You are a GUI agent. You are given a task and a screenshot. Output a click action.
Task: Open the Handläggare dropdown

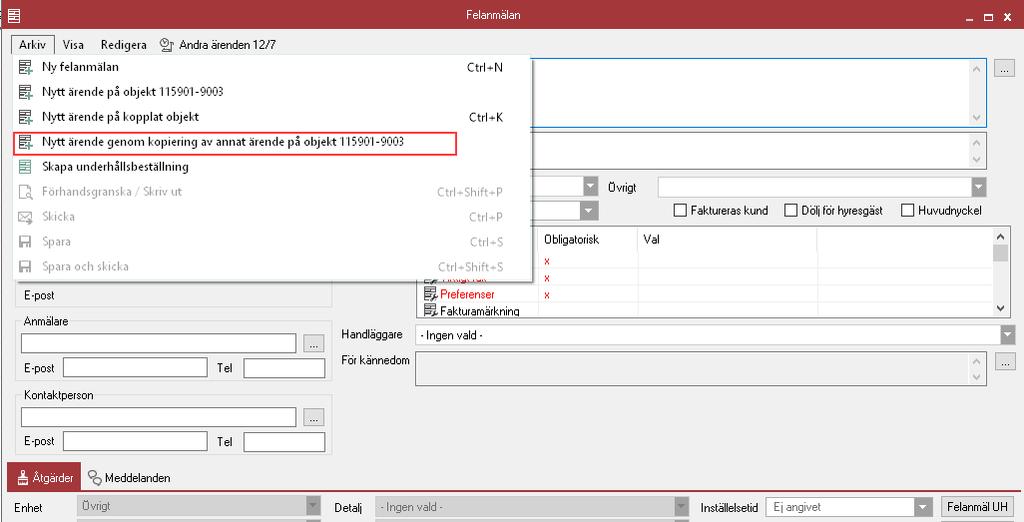715,335
